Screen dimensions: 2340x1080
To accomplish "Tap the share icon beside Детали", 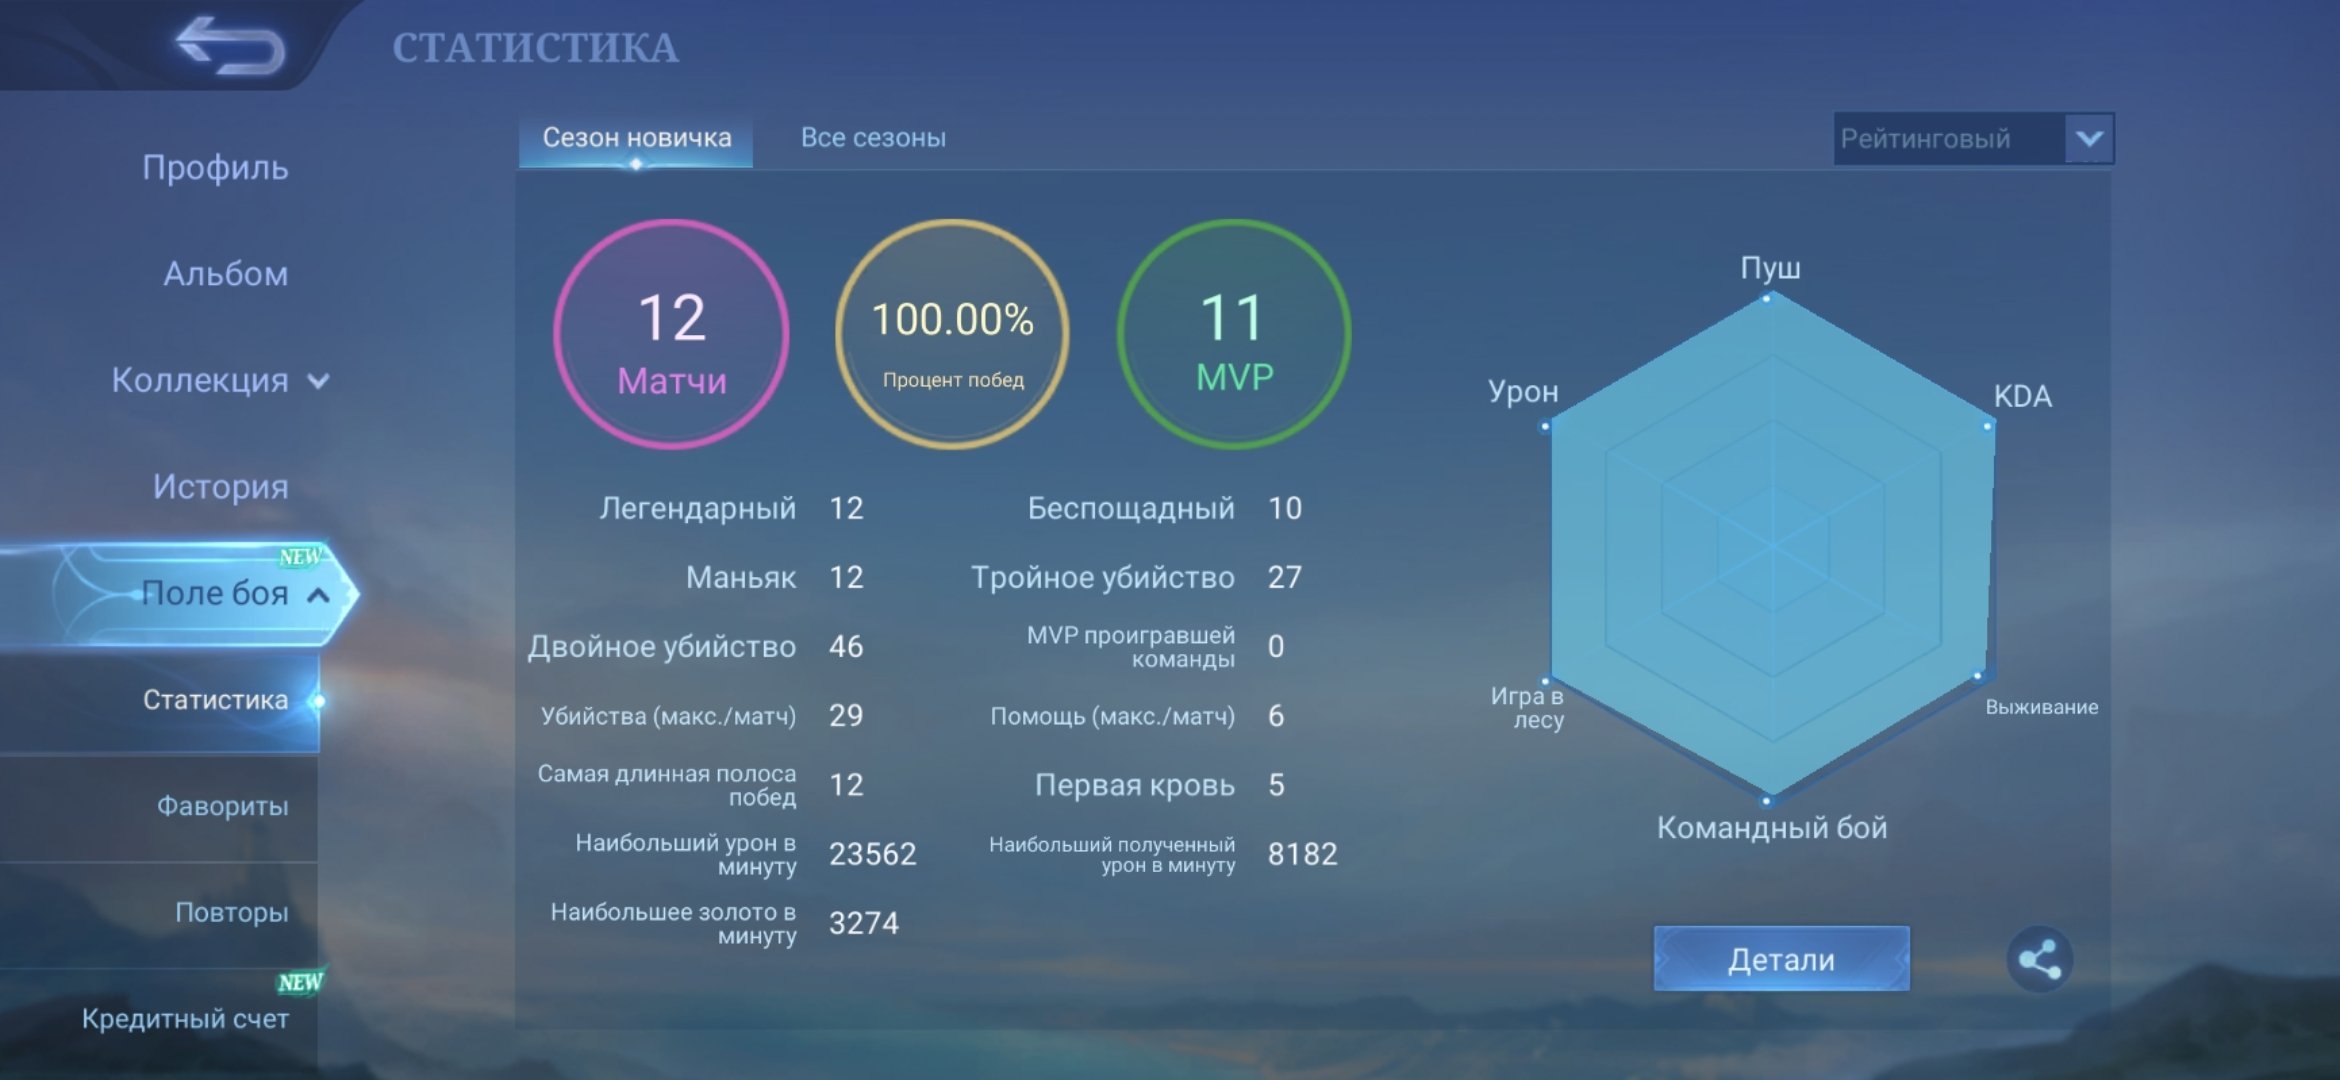I will (2039, 960).
